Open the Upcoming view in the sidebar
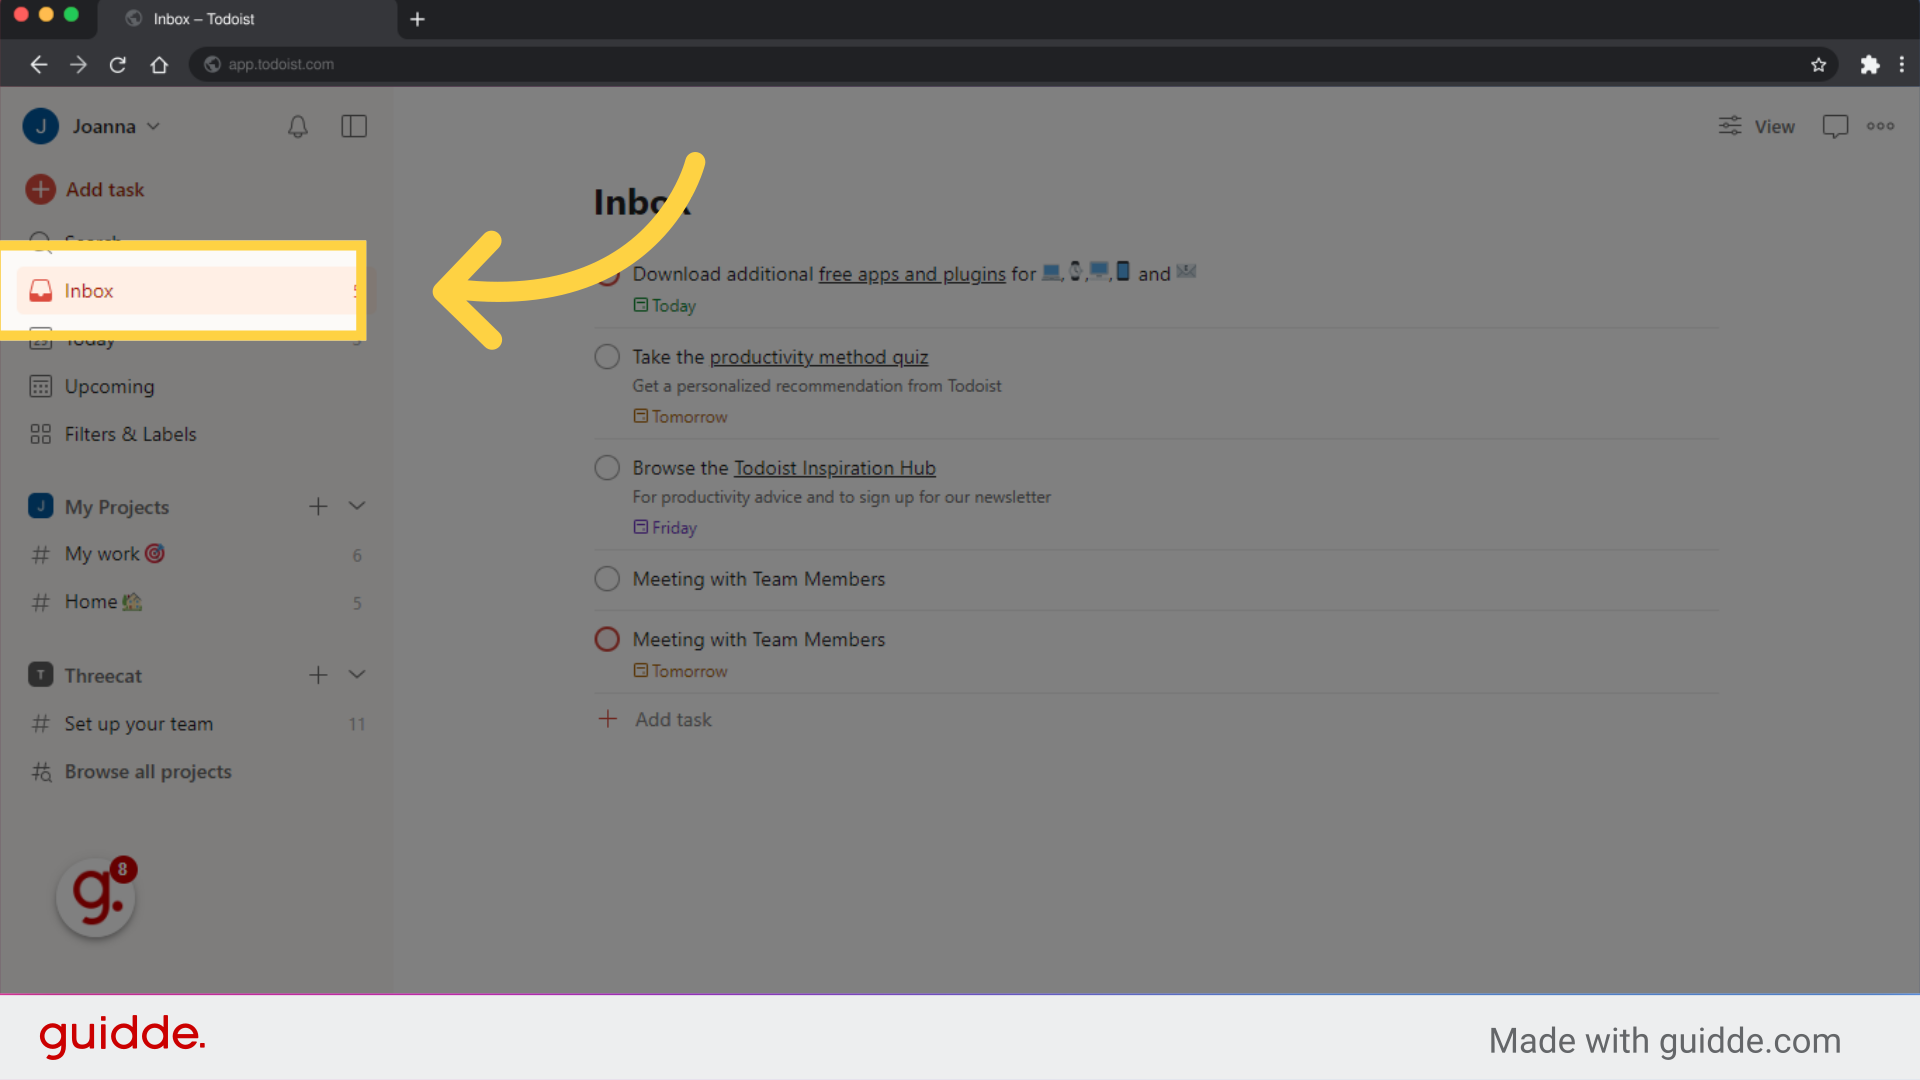This screenshot has height=1080, width=1920. click(x=108, y=386)
